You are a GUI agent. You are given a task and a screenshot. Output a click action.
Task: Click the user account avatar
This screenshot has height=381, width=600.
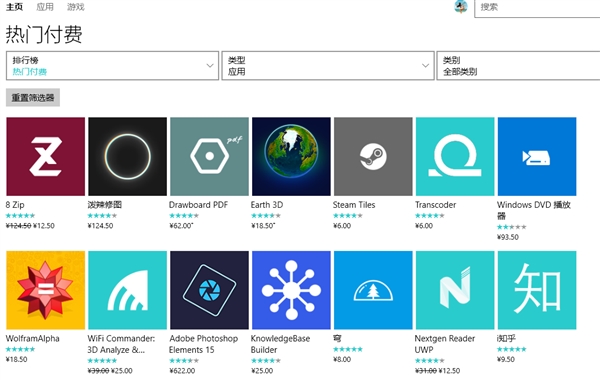click(x=461, y=7)
